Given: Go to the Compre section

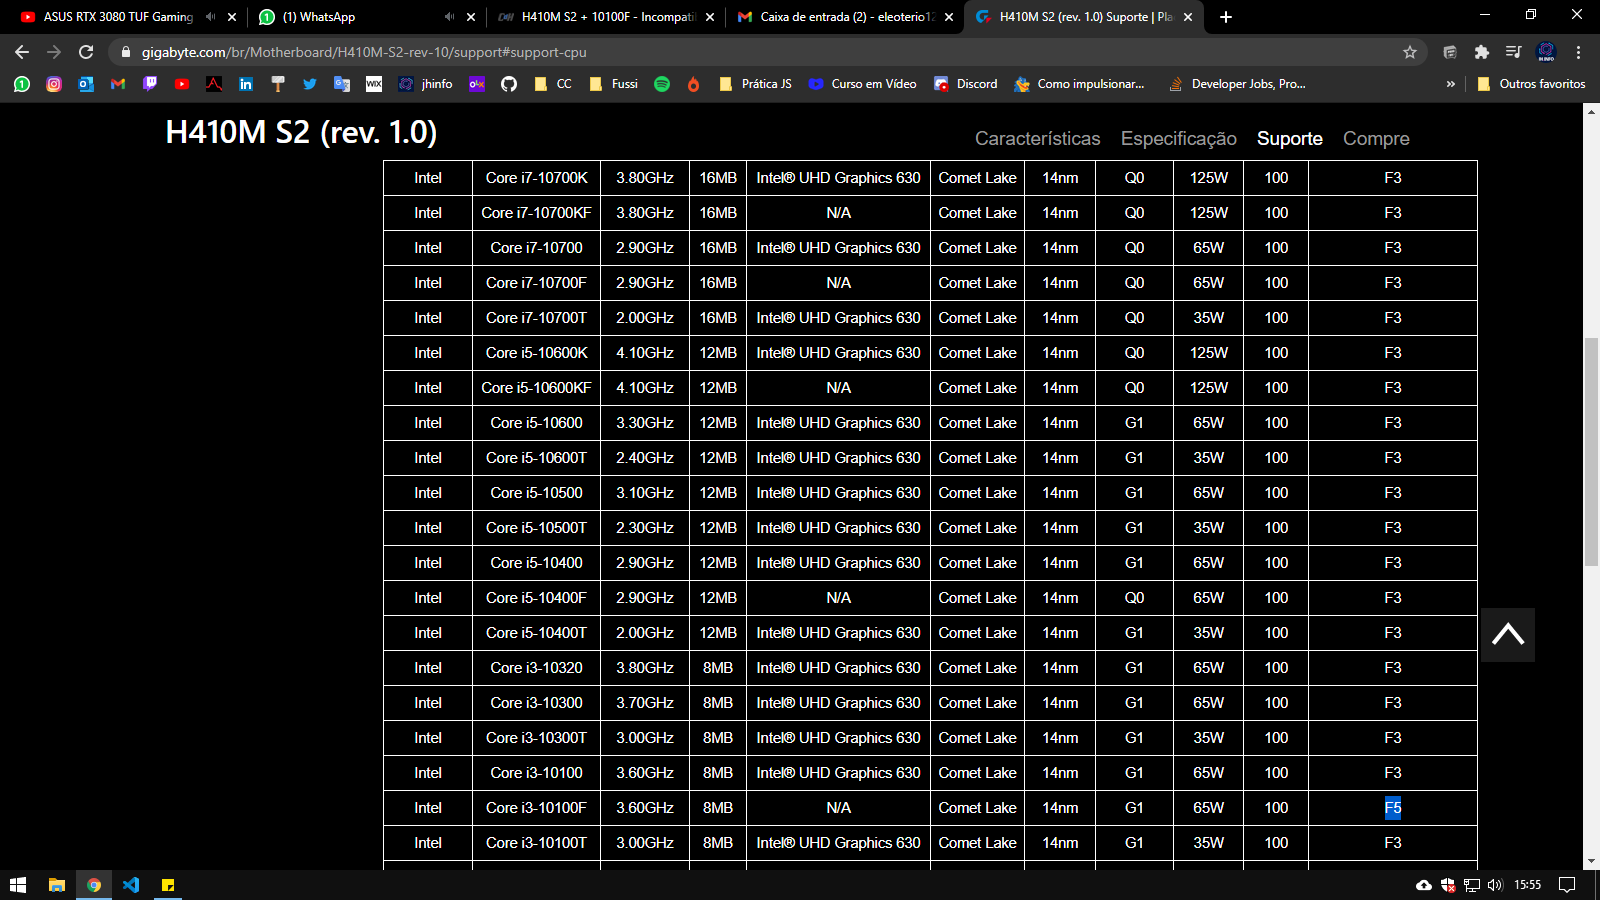Looking at the screenshot, I should coord(1376,139).
